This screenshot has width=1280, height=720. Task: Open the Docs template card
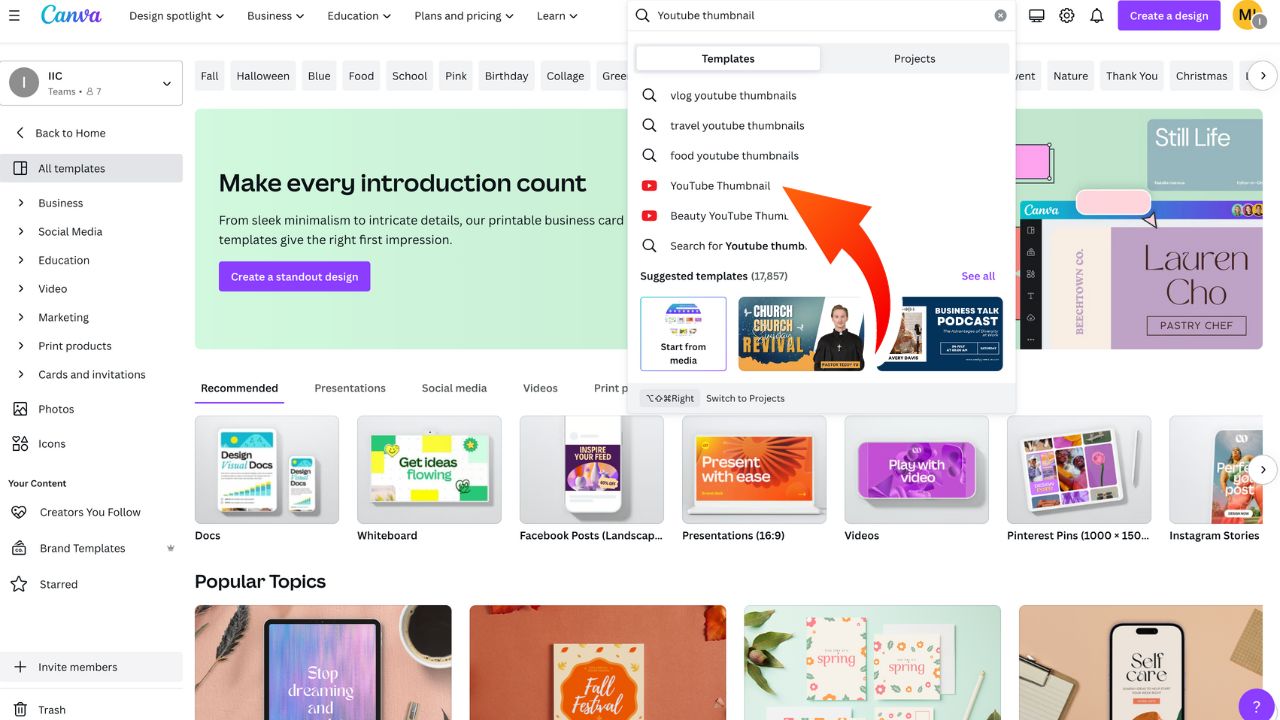point(267,470)
